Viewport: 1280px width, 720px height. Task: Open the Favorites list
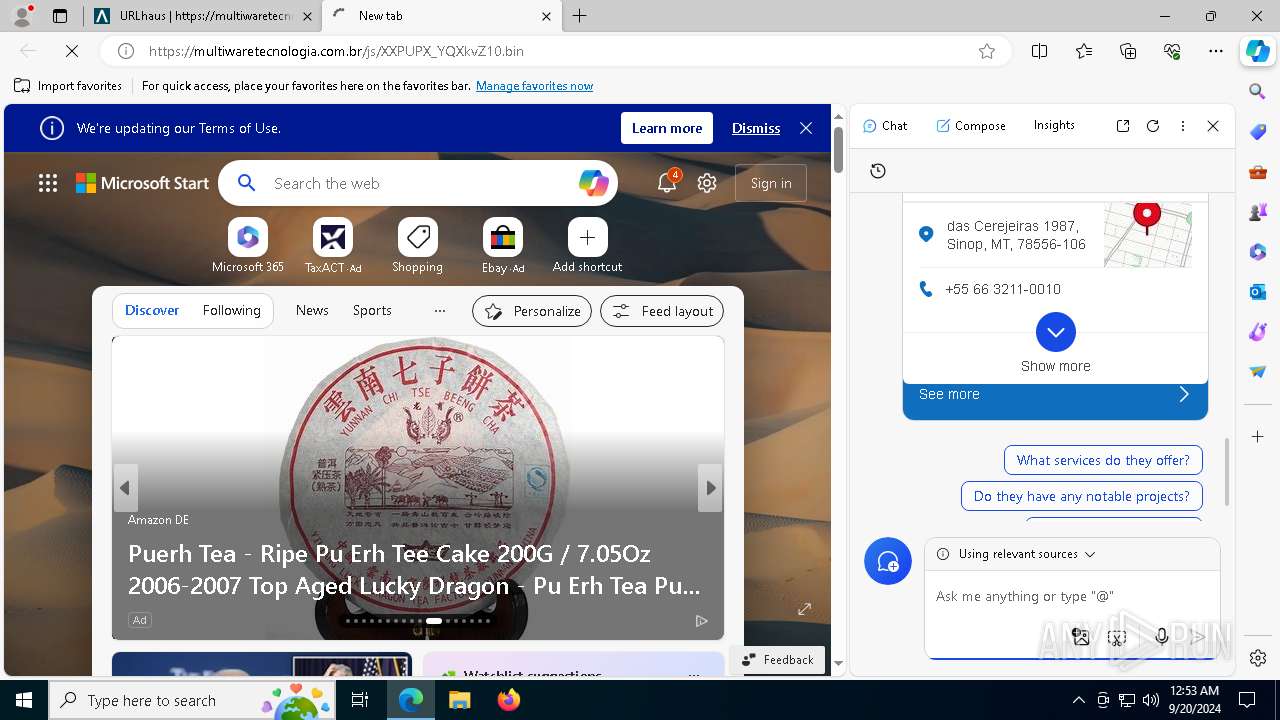1084,51
